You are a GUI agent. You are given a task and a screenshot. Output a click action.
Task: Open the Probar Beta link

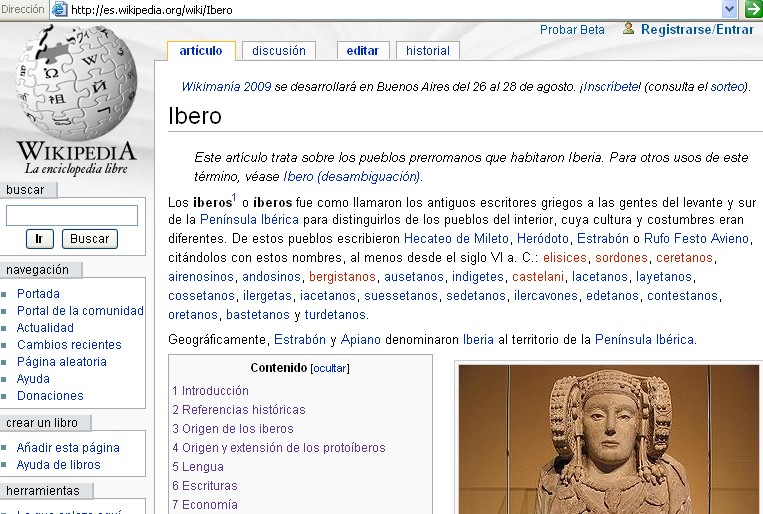(572, 30)
